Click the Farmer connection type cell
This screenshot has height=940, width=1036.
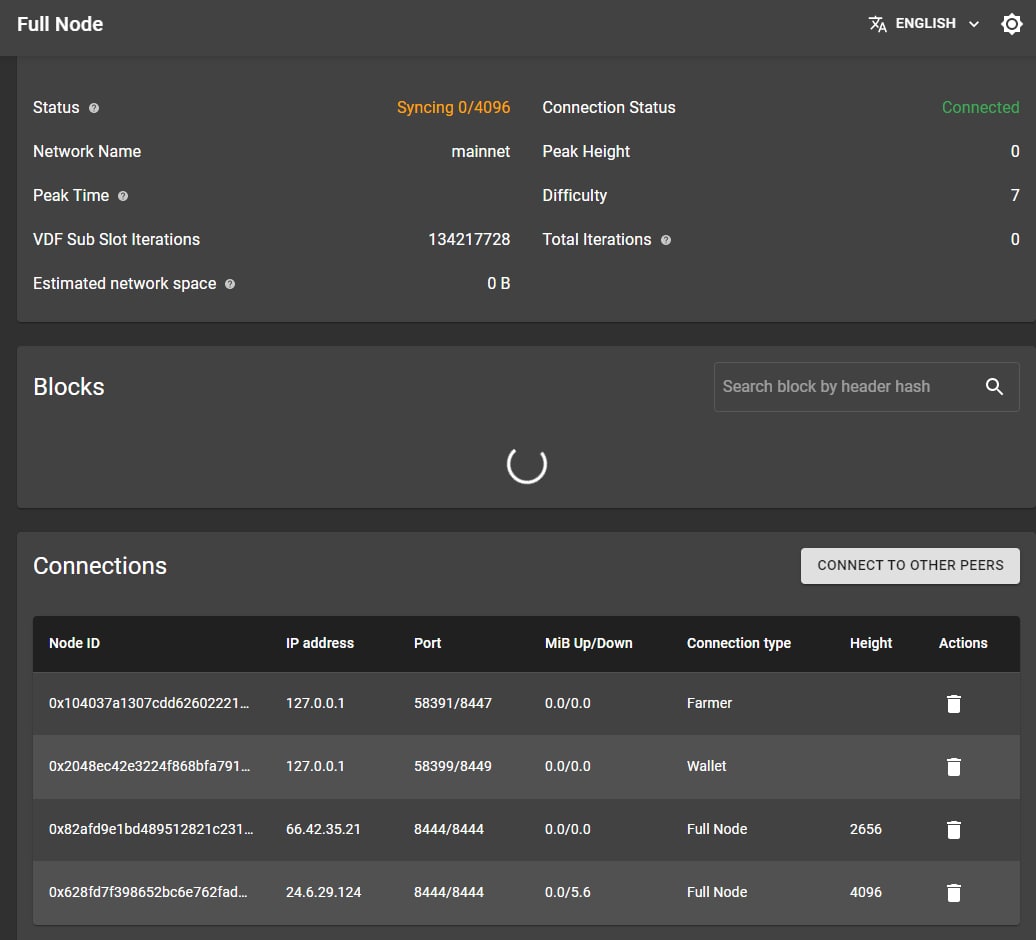click(709, 703)
